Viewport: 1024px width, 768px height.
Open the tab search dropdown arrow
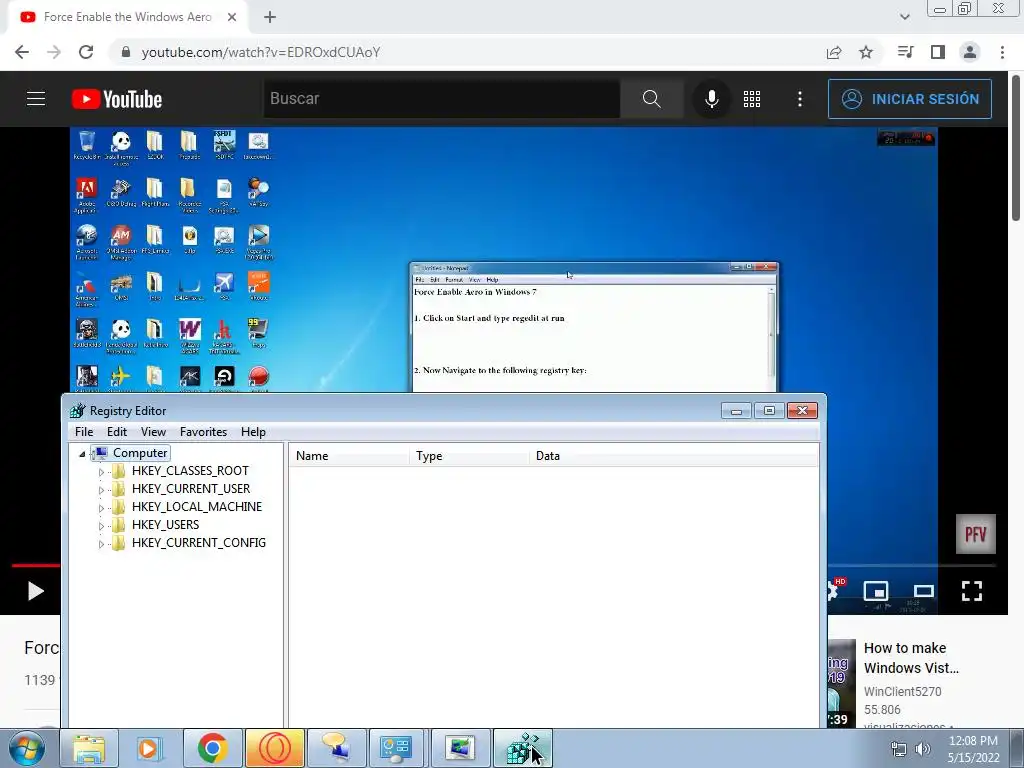904,17
